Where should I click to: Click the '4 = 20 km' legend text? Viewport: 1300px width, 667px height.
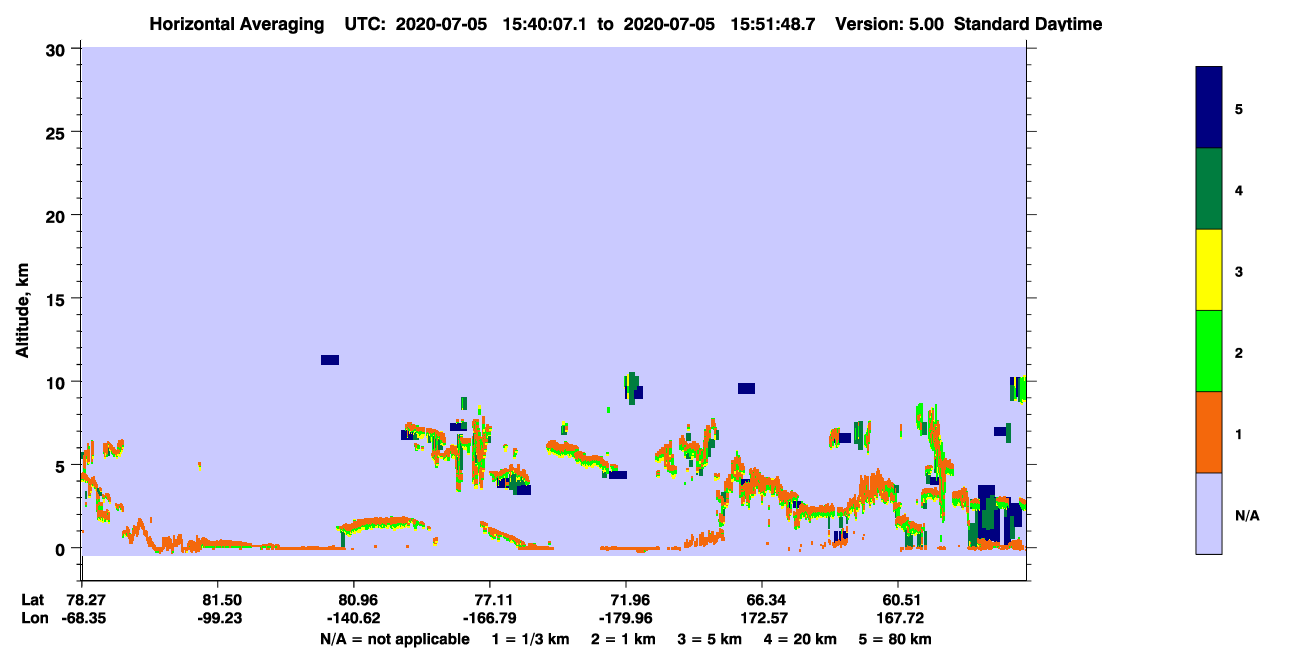click(798, 639)
